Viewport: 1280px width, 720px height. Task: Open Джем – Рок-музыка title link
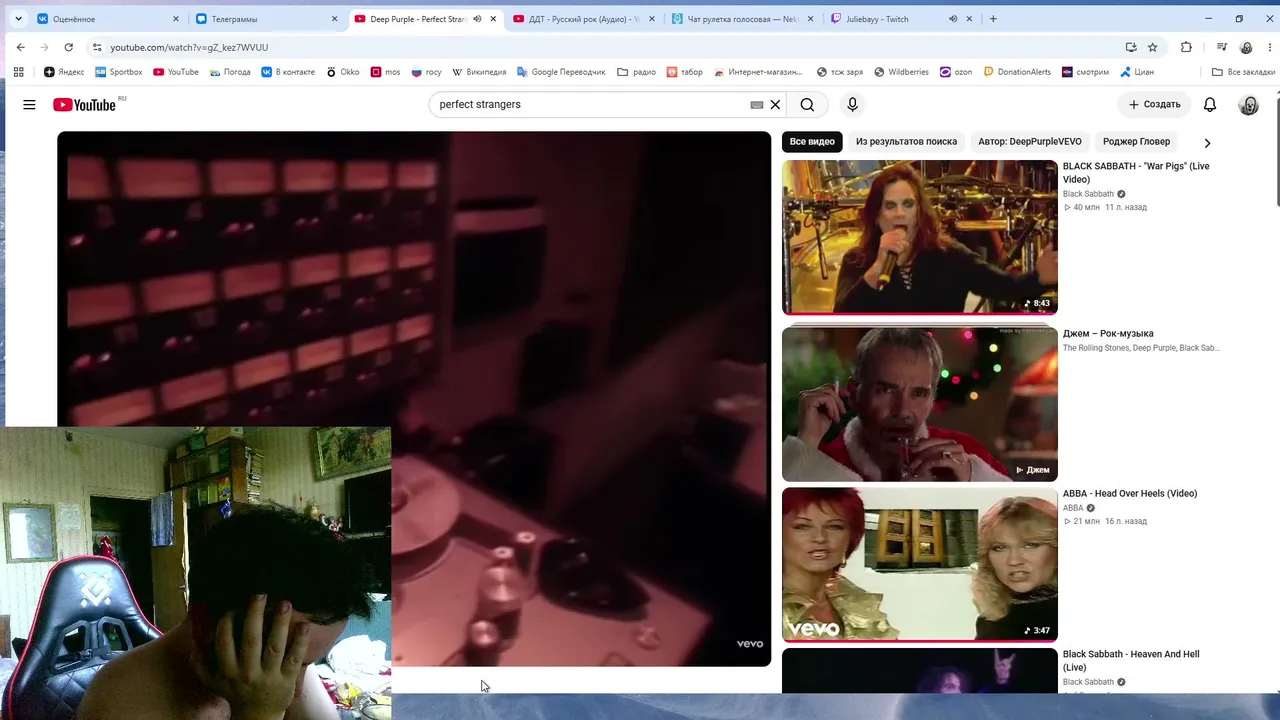[1108, 333]
